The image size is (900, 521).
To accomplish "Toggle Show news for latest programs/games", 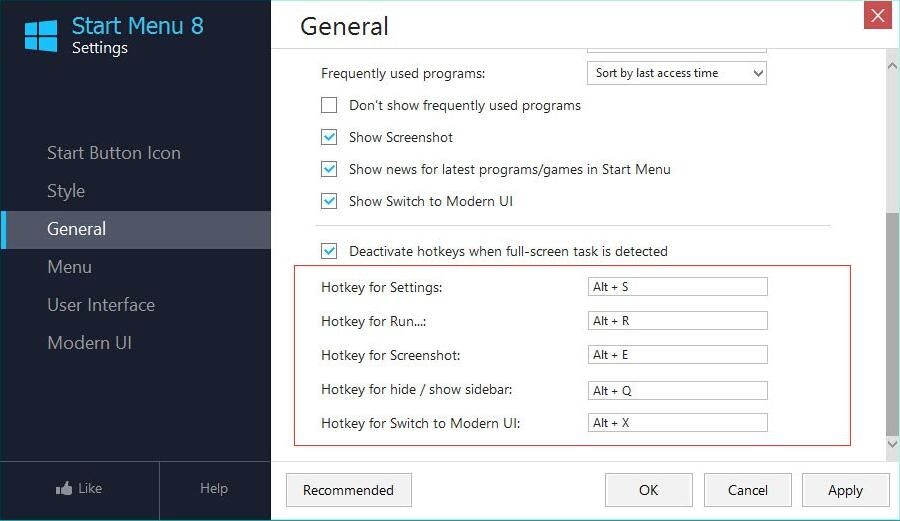I will click(x=329, y=169).
